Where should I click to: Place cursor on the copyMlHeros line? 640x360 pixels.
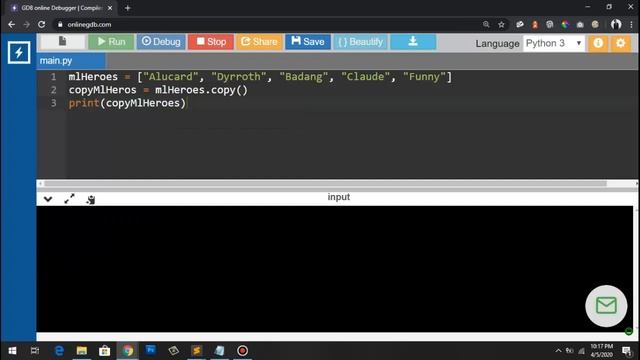point(158,90)
